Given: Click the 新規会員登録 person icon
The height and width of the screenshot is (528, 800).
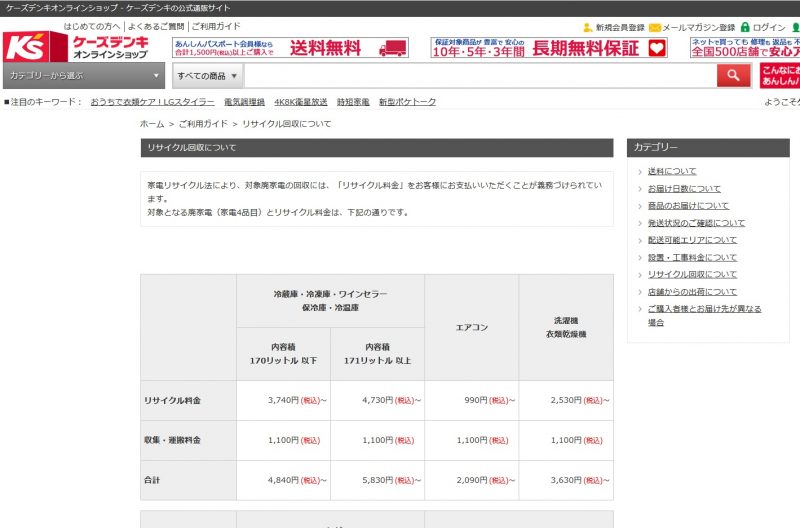Looking at the screenshot, I should pos(588,27).
